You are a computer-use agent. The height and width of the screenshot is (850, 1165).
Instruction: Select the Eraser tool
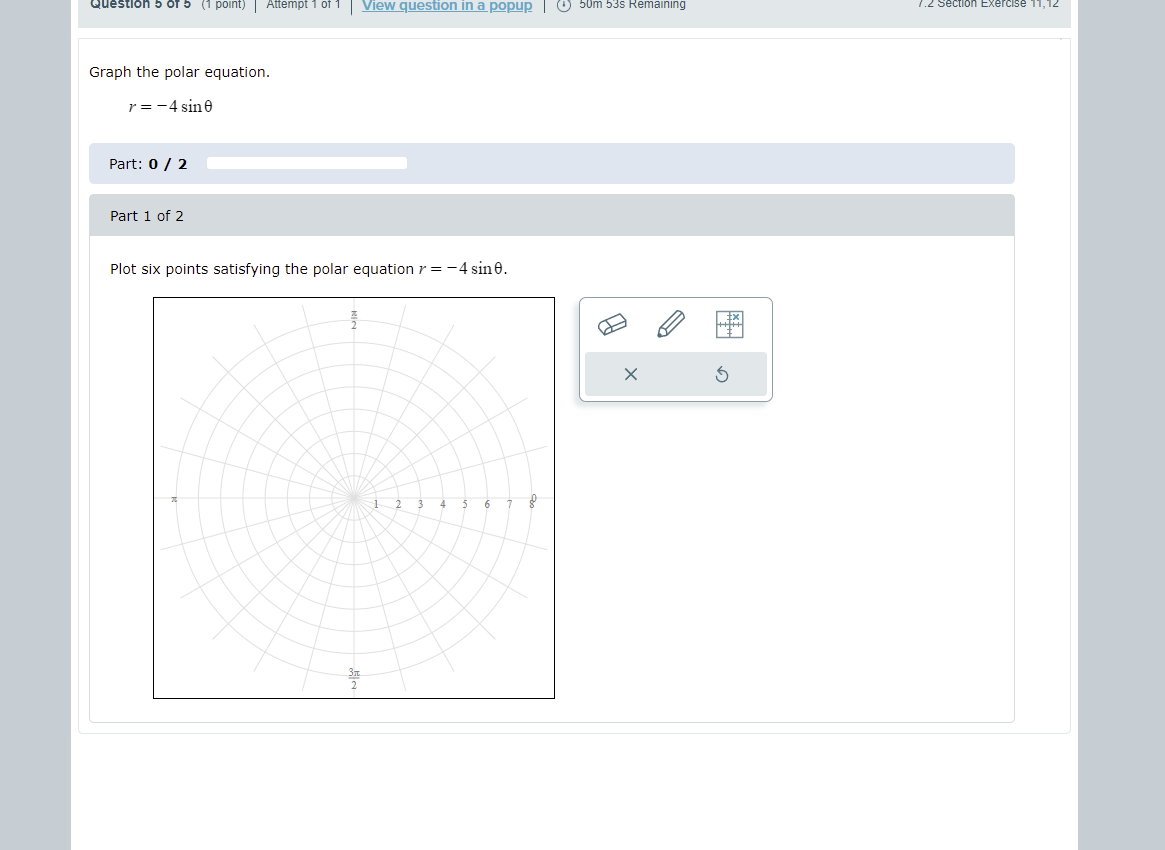point(613,324)
